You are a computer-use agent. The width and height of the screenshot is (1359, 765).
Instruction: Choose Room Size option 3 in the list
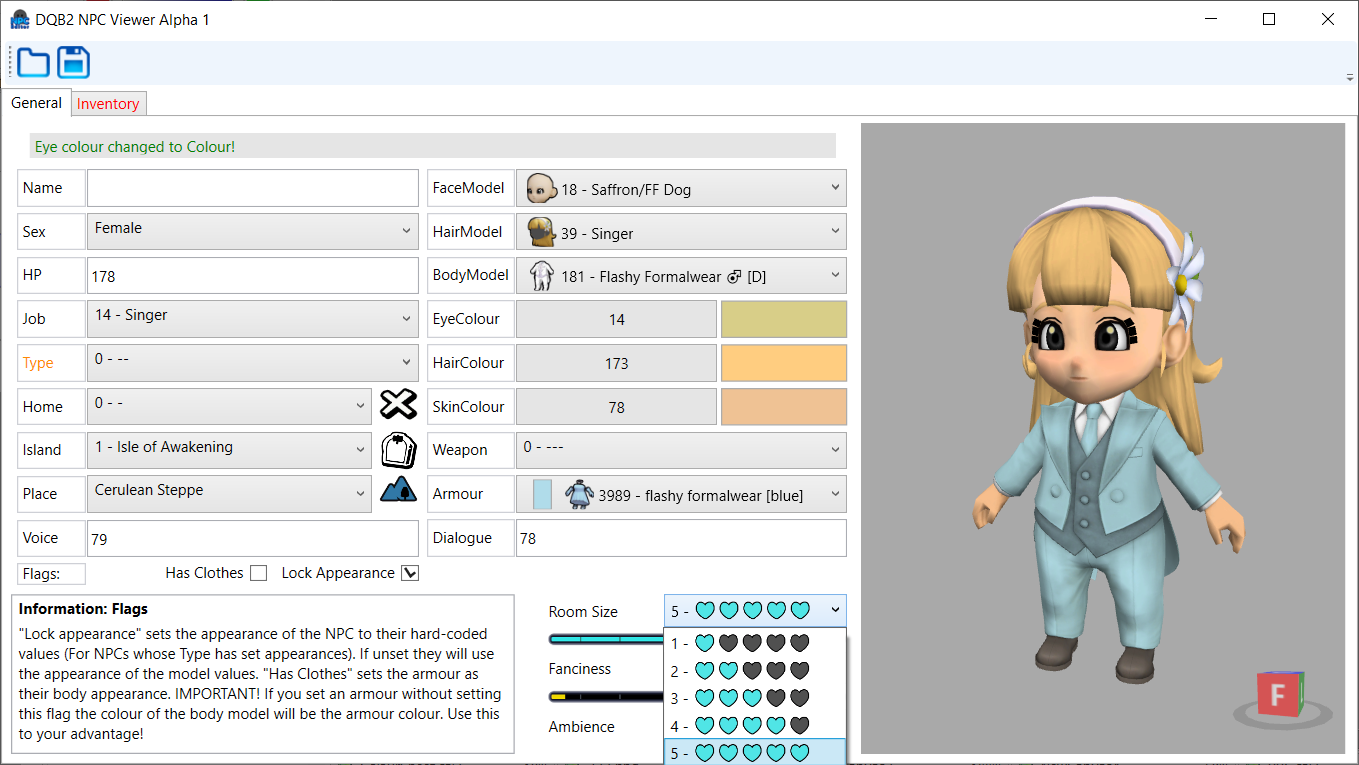coord(755,698)
